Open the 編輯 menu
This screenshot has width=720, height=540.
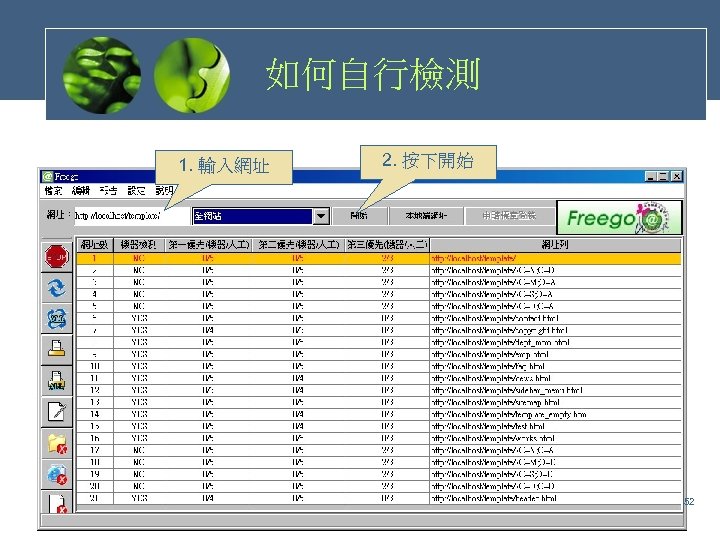click(x=81, y=190)
